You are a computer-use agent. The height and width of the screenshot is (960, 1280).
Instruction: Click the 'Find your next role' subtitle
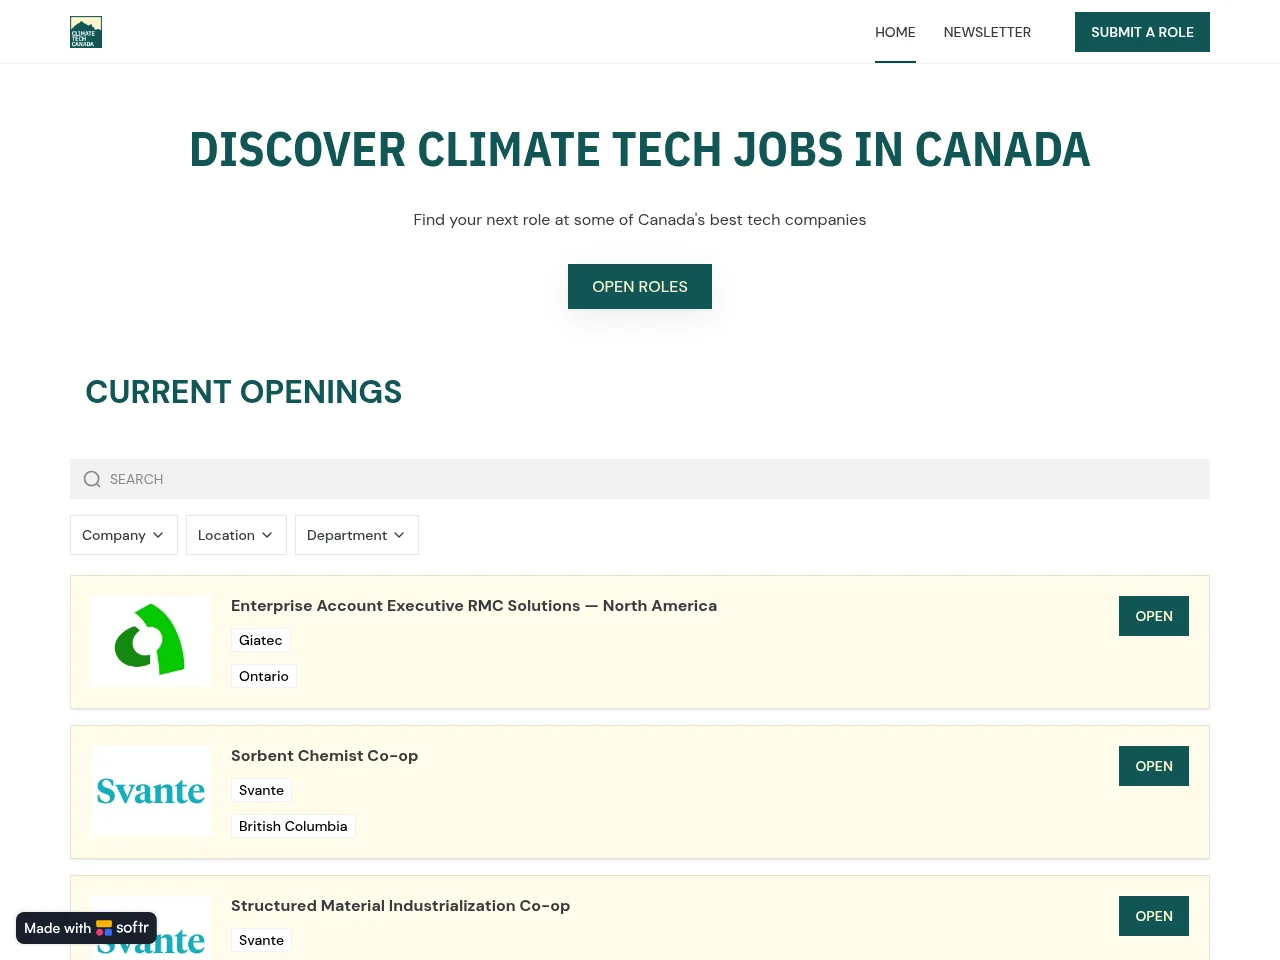click(x=640, y=220)
